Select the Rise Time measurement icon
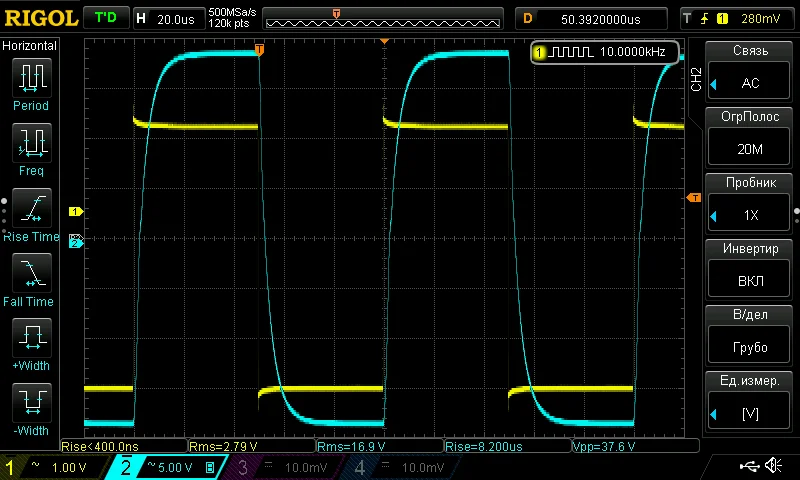The width and height of the screenshot is (800, 480). click(x=31, y=208)
